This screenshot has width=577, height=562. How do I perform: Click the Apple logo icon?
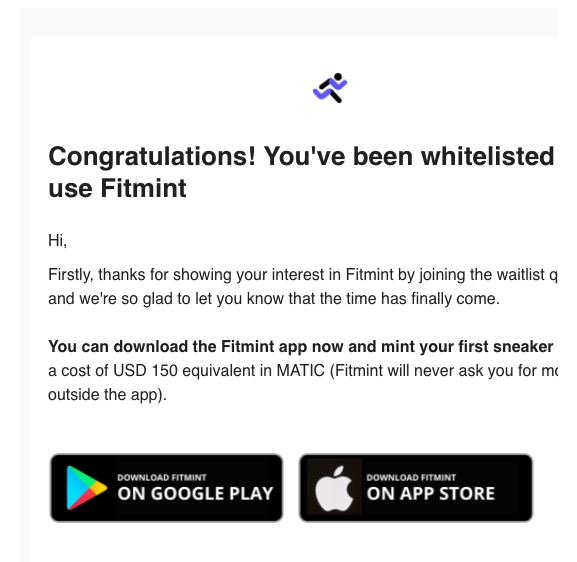(x=334, y=488)
